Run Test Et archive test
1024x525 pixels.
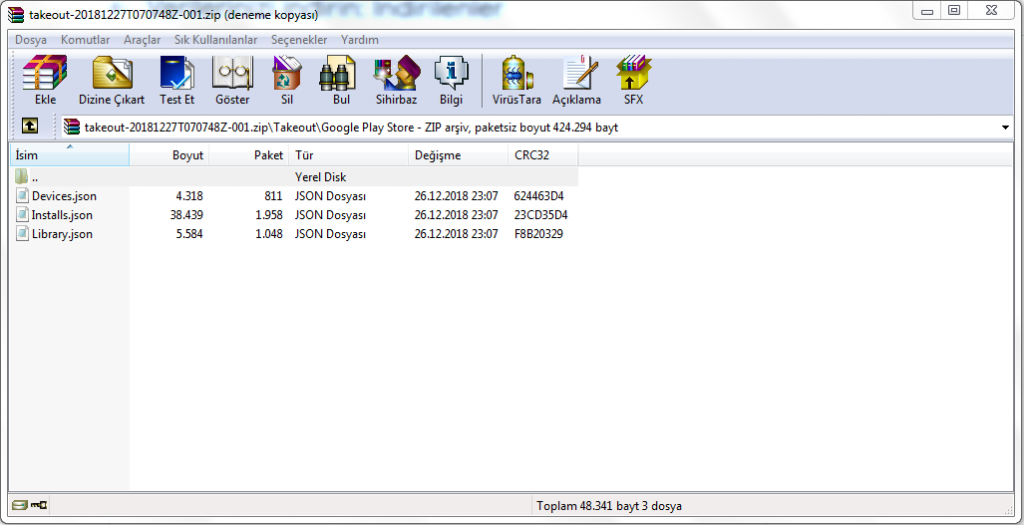click(177, 72)
